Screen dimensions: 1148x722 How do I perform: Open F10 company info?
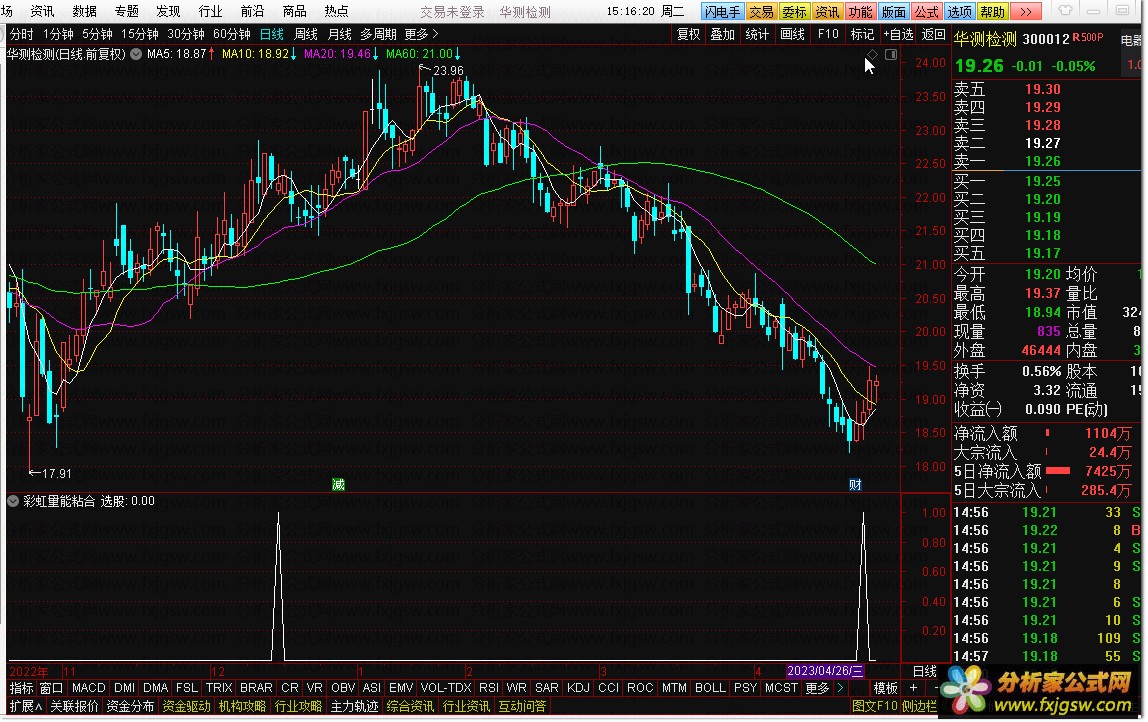(828, 34)
